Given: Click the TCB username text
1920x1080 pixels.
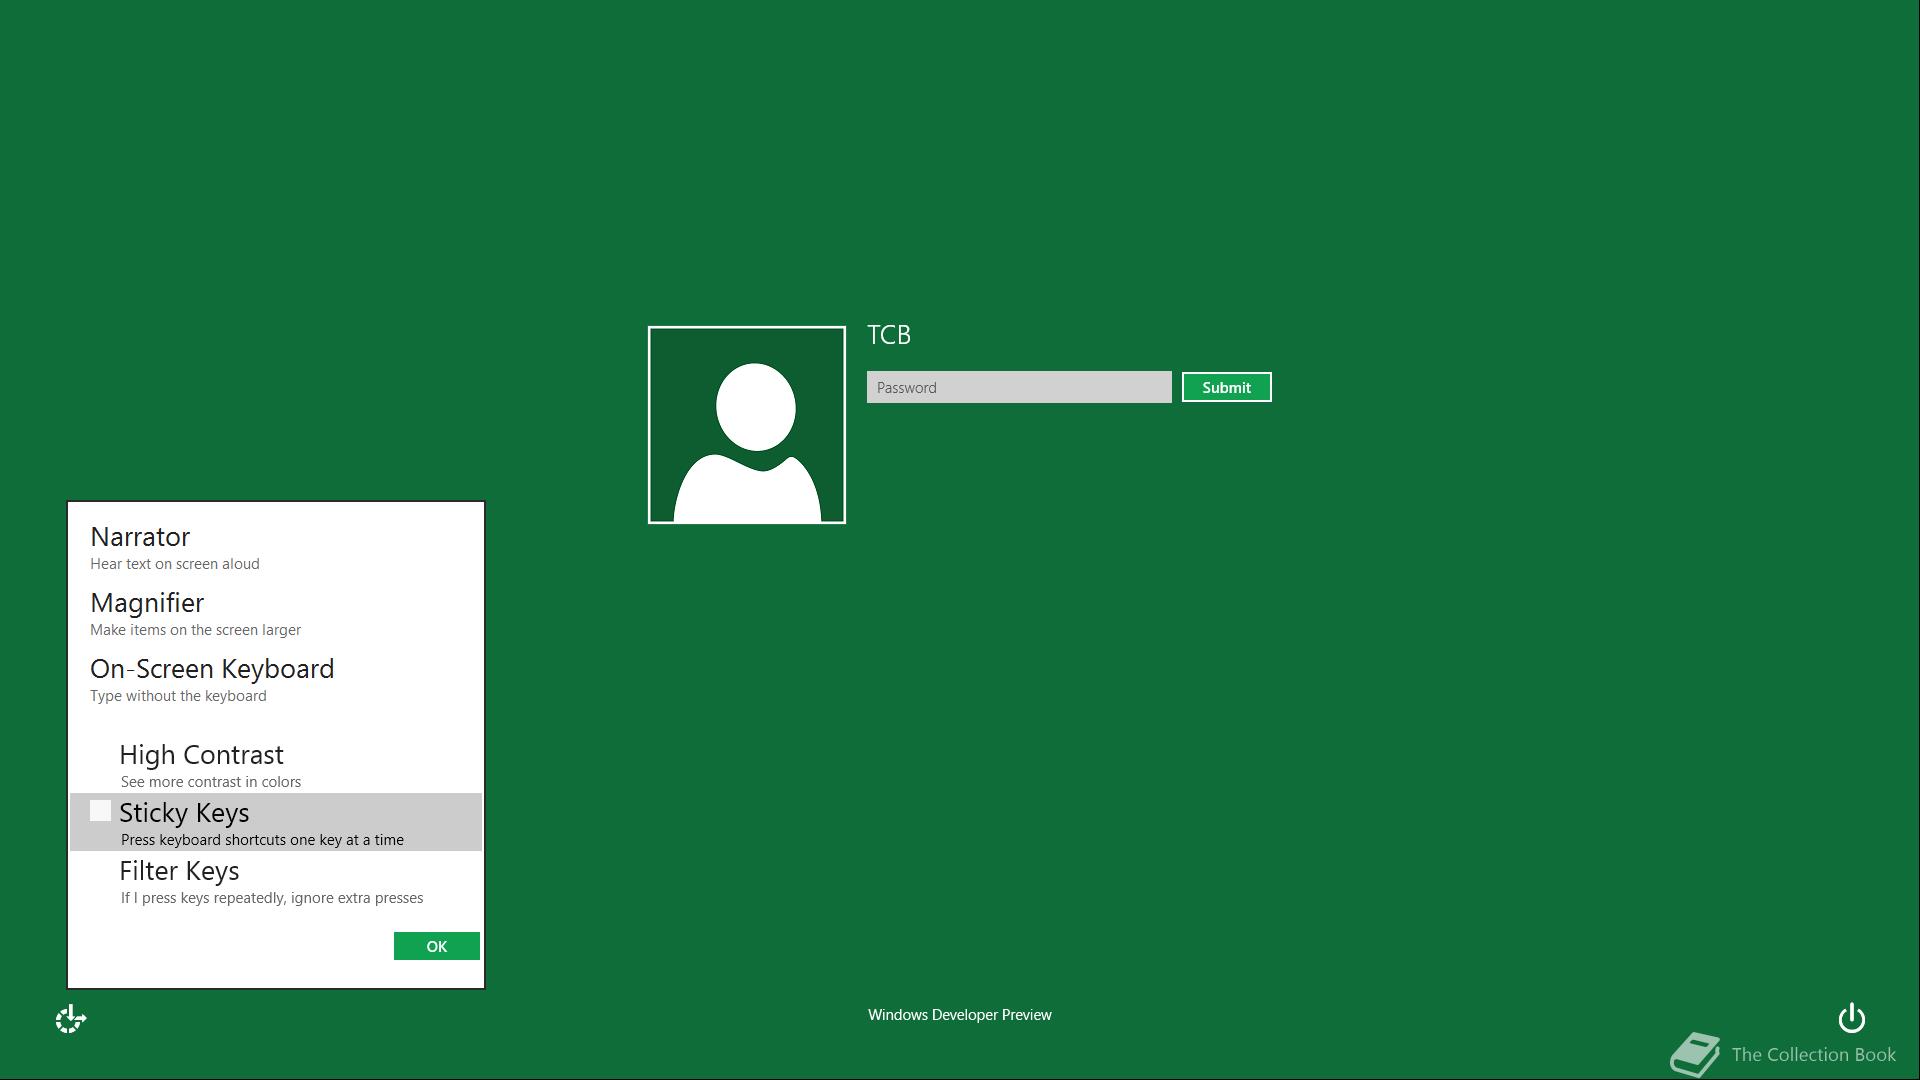Looking at the screenshot, I should click(889, 335).
